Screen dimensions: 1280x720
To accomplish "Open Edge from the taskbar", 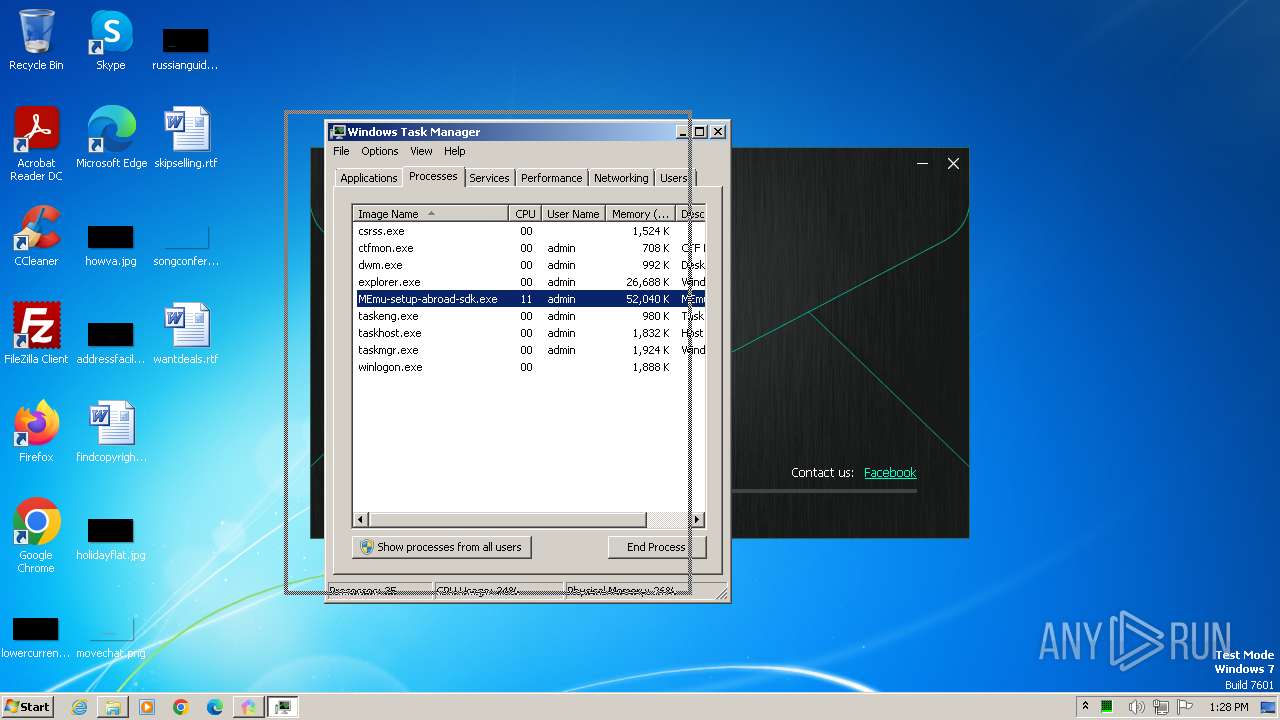I will tap(215, 707).
